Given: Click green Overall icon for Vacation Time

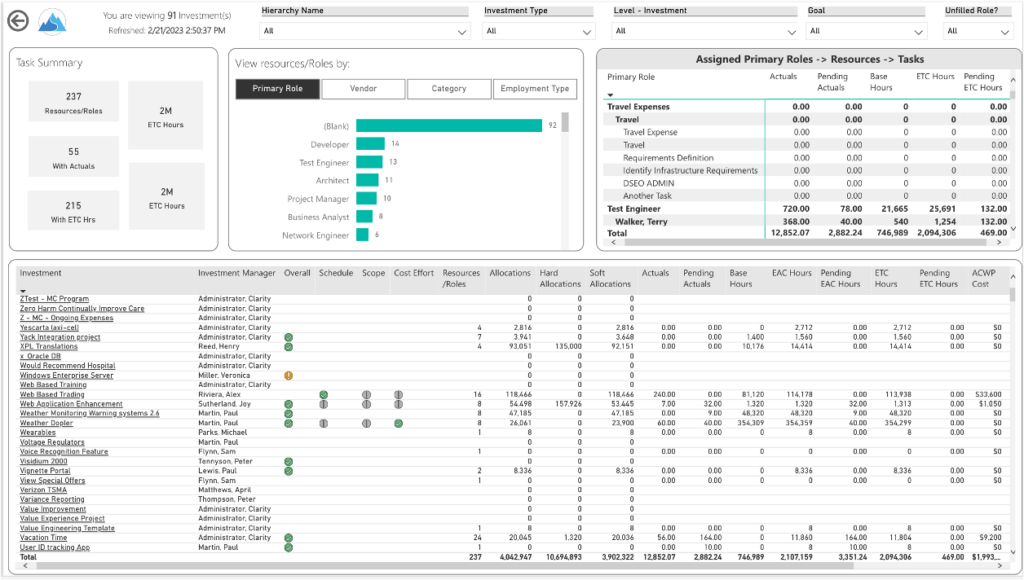Looking at the screenshot, I should point(289,538).
